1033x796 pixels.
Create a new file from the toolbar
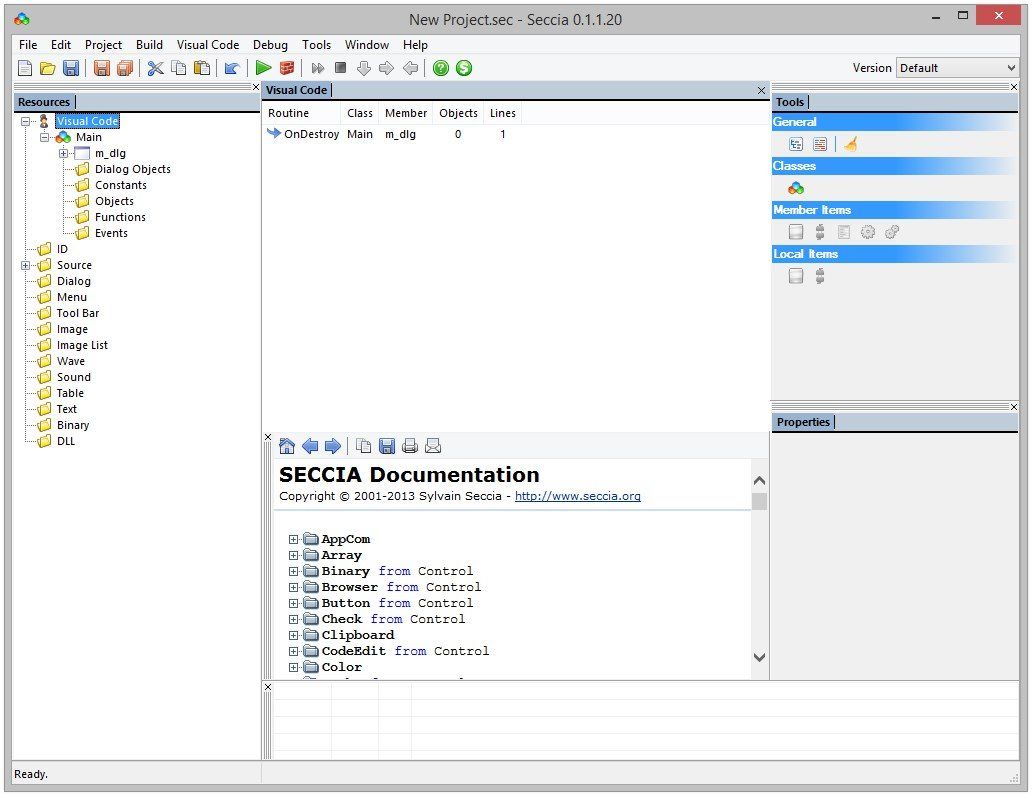coord(25,68)
